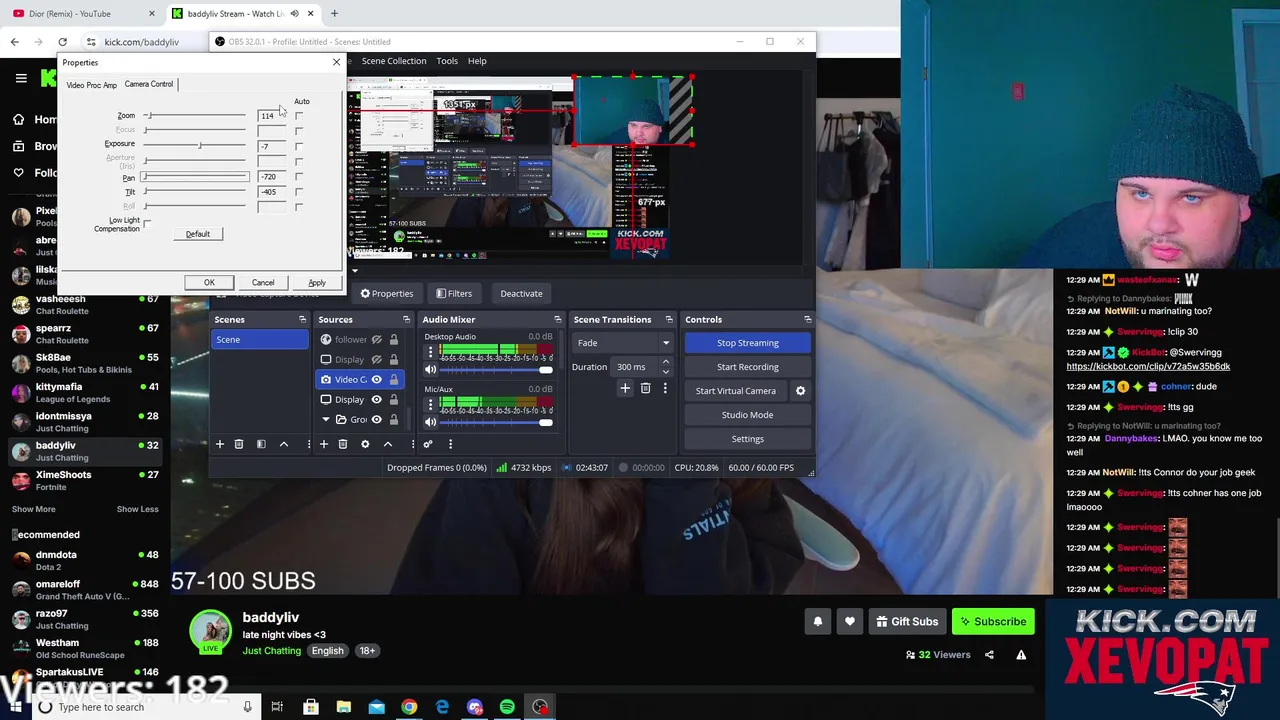Launch Chrome from the taskbar
The width and height of the screenshot is (1280, 720).
click(409, 707)
